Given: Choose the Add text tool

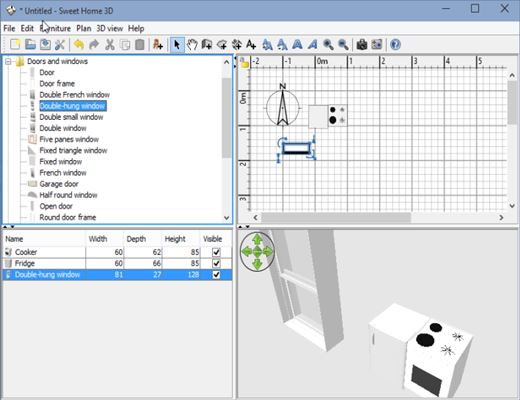Looking at the screenshot, I should [251, 44].
